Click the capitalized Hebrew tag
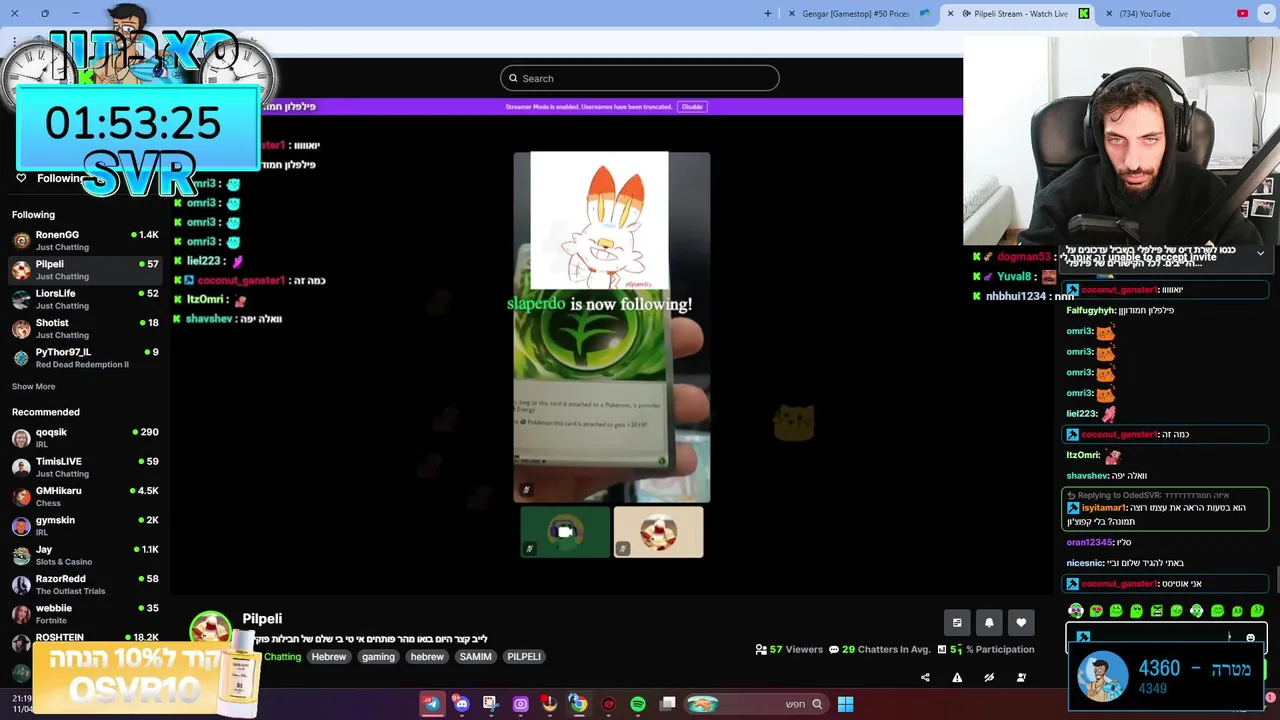Image resolution: width=1280 pixels, height=720 pixels. 329,657
